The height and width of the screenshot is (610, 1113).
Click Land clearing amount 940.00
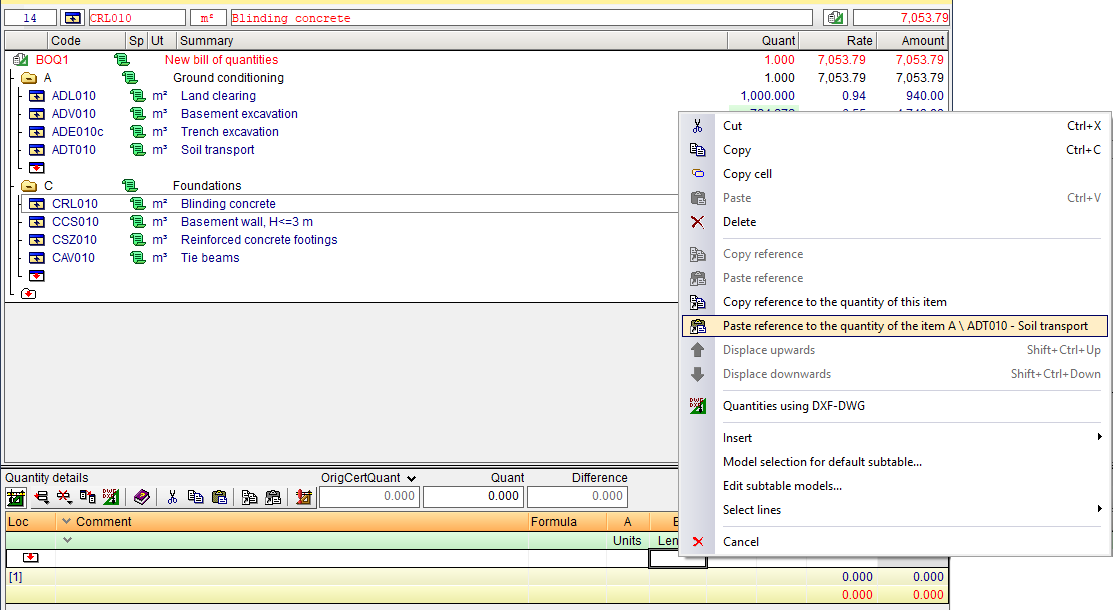pos(924,96)
